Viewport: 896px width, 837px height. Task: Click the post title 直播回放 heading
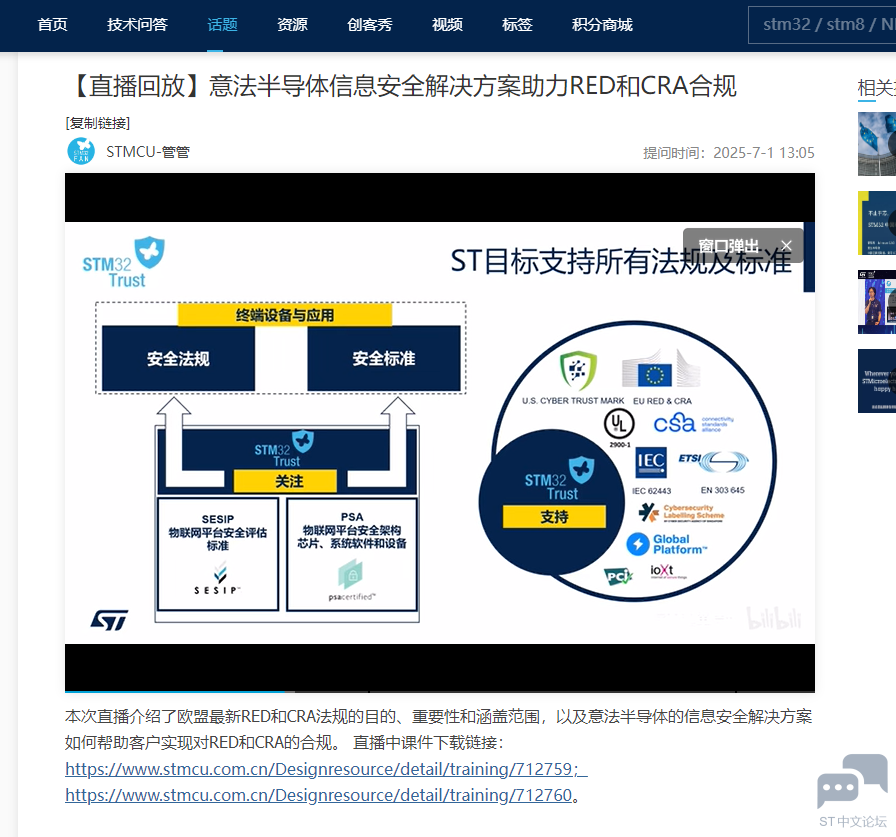click(x=402, y=86)
